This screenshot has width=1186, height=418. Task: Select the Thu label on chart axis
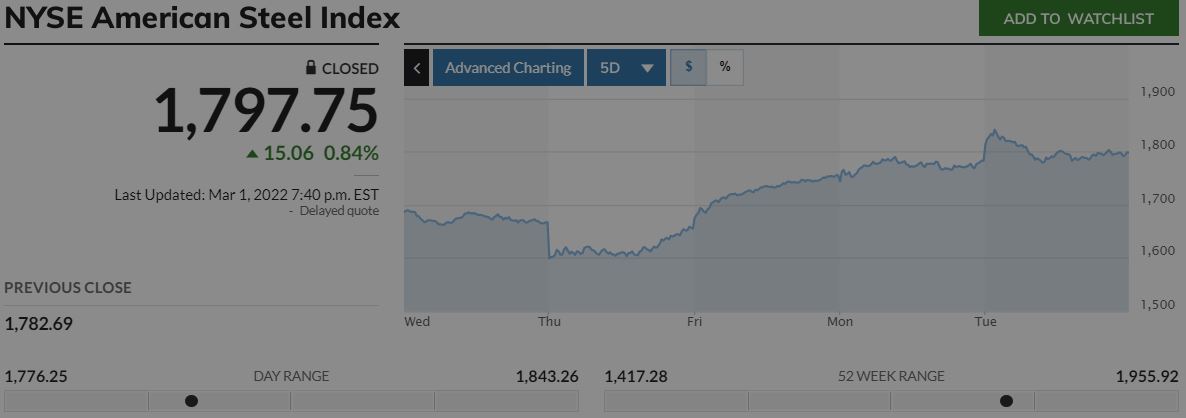coord(549,322)
